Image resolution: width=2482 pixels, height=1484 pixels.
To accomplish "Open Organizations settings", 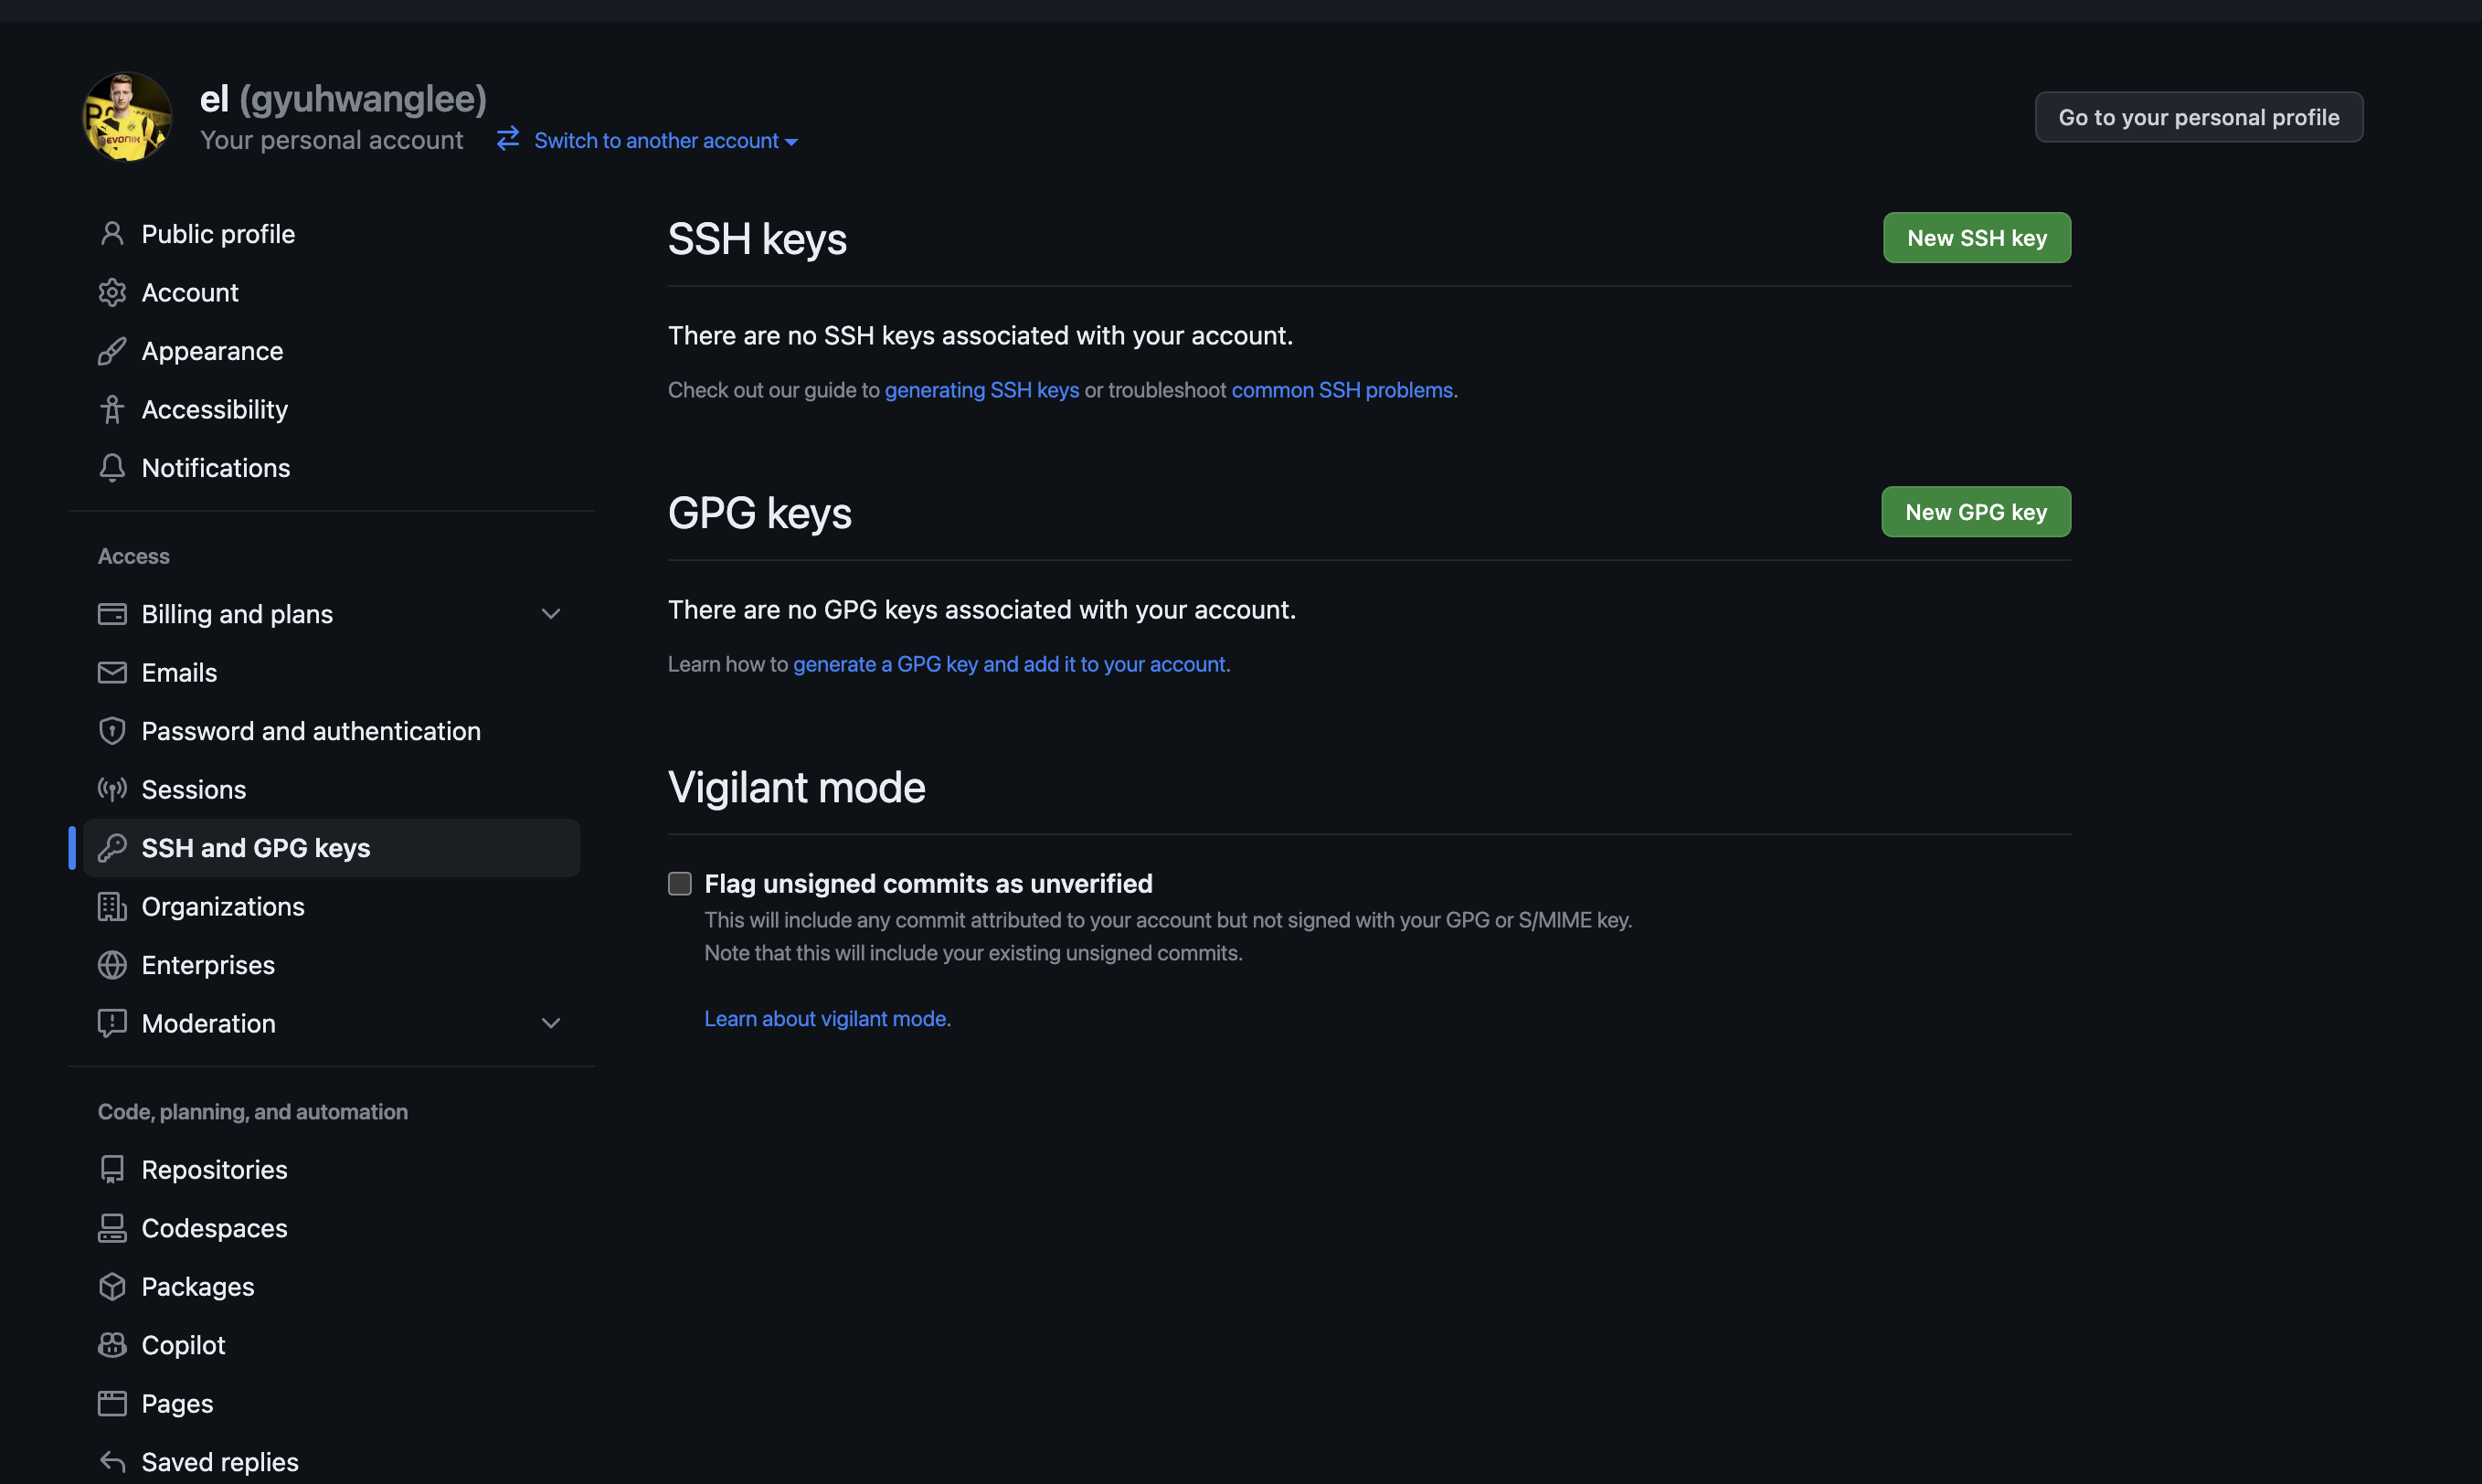I will tap(332, 907).
